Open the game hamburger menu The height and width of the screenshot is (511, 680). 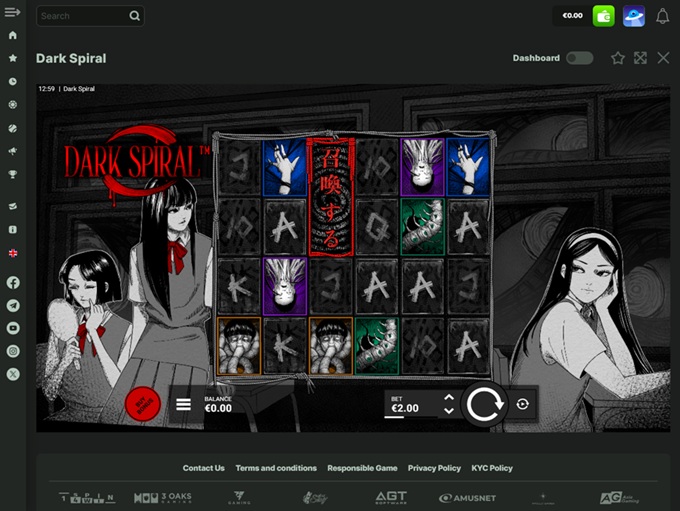(x=183, y=404)
